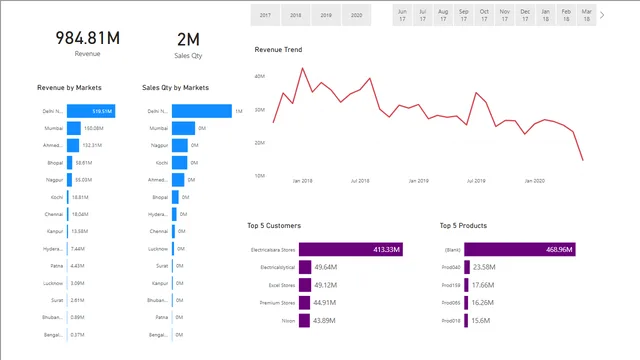Pick the Sep 17 month tile
The height and width of the screenshot is (360, 640).
click(464, 15)
